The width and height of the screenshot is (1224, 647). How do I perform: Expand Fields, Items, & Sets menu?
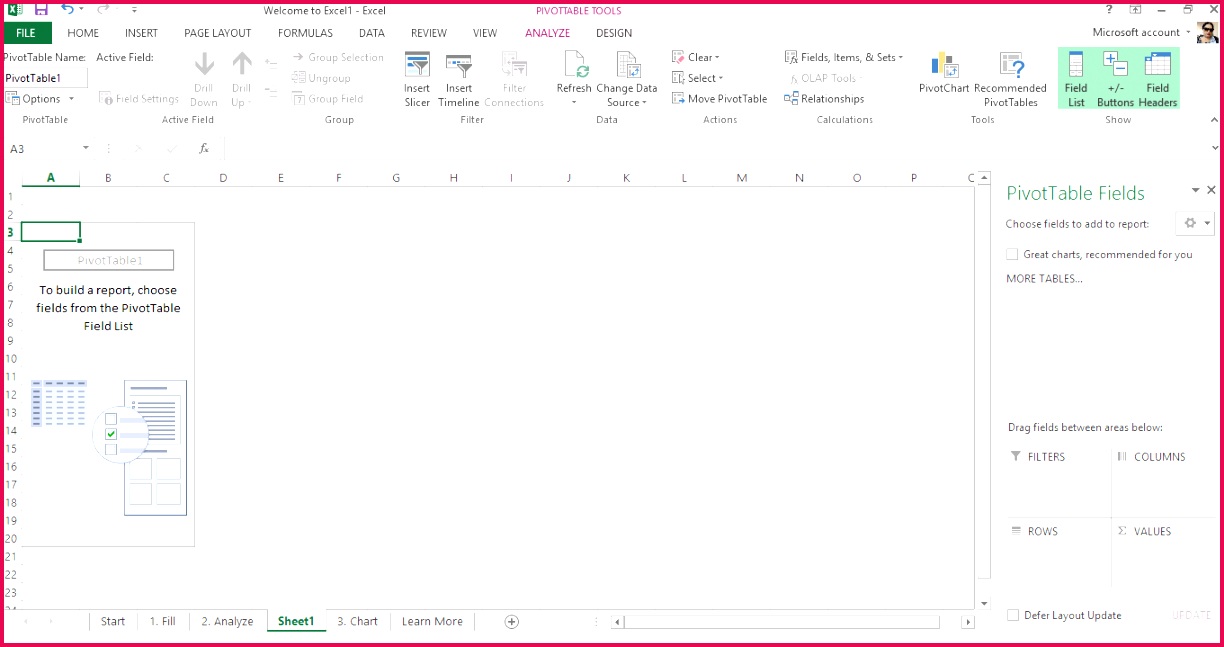[x=844, y=57]
